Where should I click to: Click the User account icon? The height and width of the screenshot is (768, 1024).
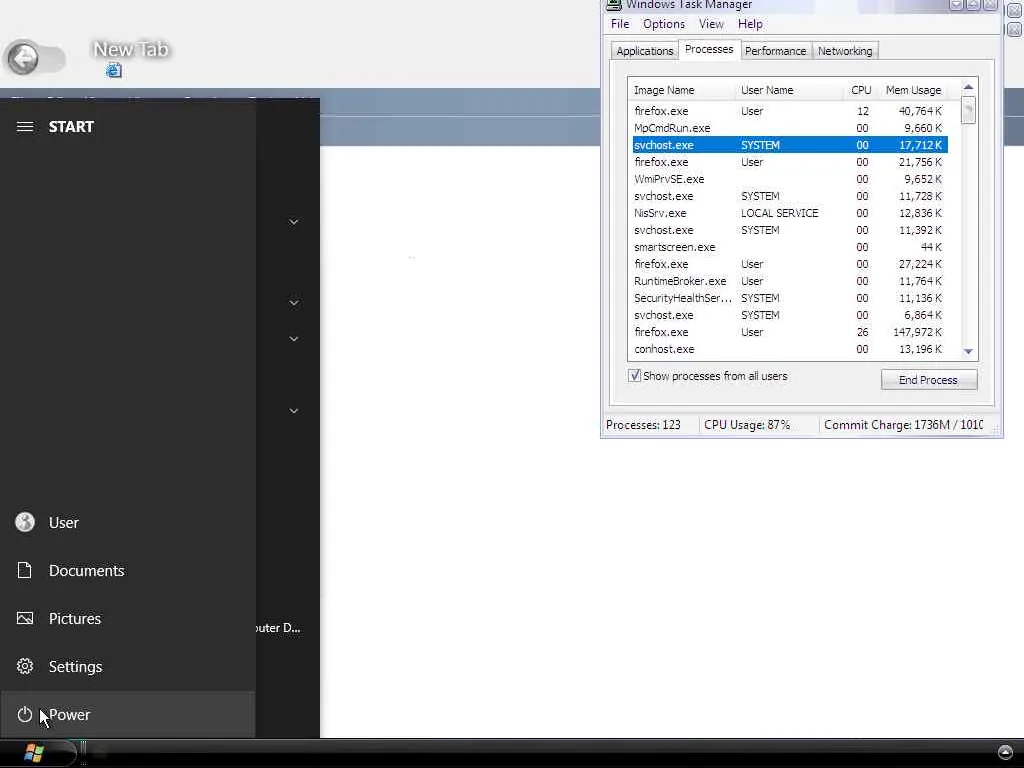click(x=25, y=522)
